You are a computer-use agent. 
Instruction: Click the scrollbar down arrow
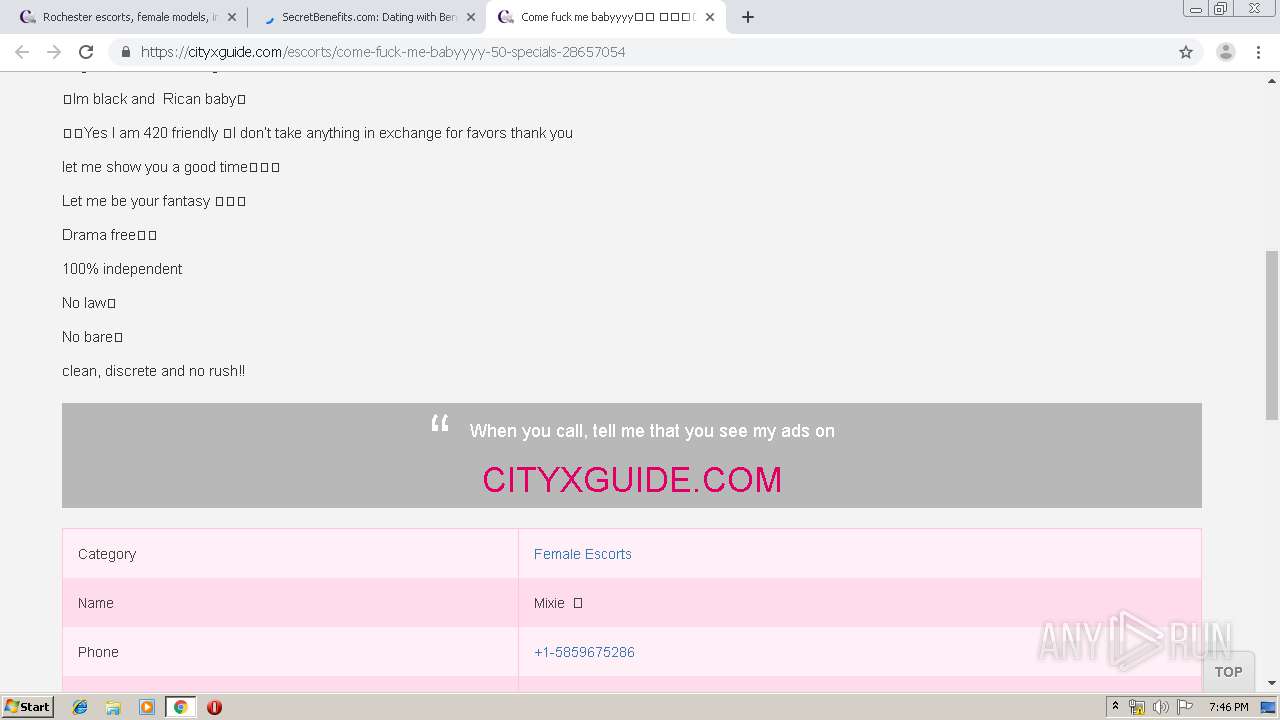point(1272,683)
